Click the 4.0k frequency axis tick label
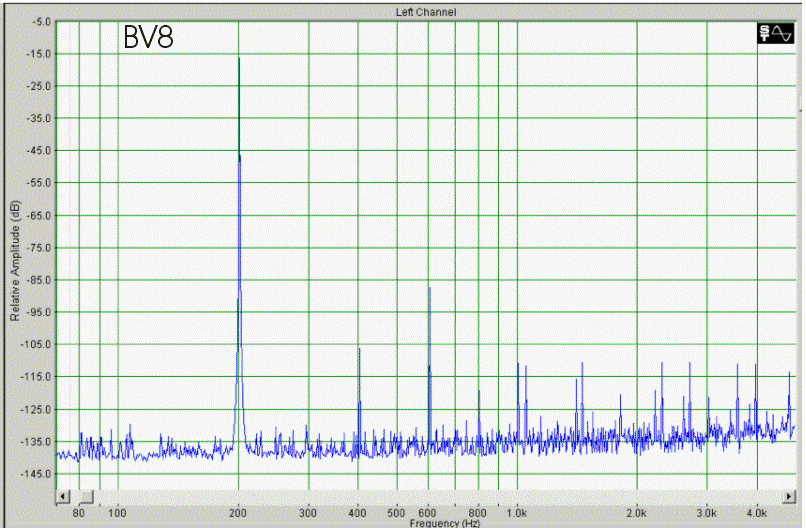The width and height of the screenshot is (806, 528). [x=756, y=511]
